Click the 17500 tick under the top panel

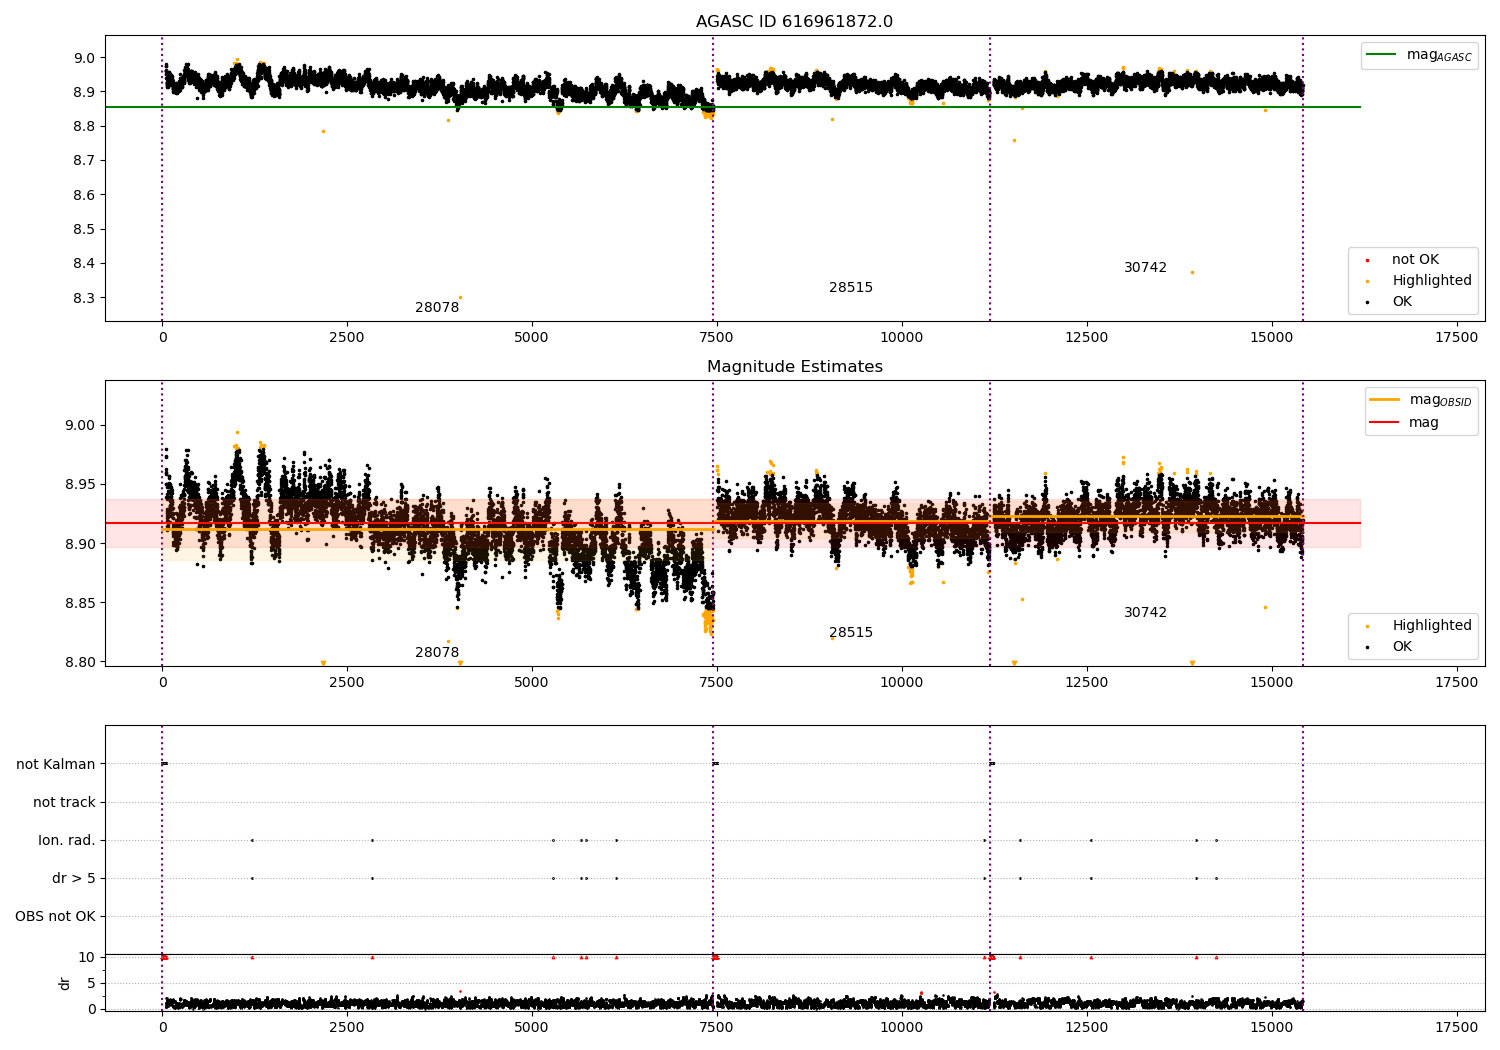pyautogui.click(x=1456, y=338)
